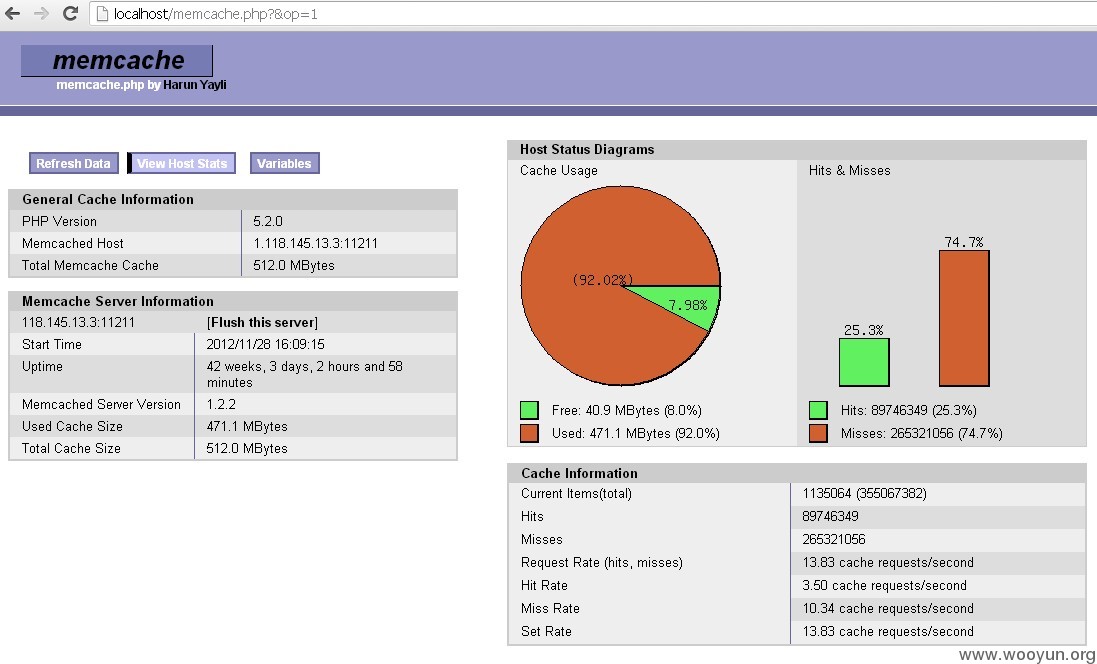Click the Total Cache Size 512.0 MBytes value
This screenshot has height=664, width=1097.
(247, 448)
